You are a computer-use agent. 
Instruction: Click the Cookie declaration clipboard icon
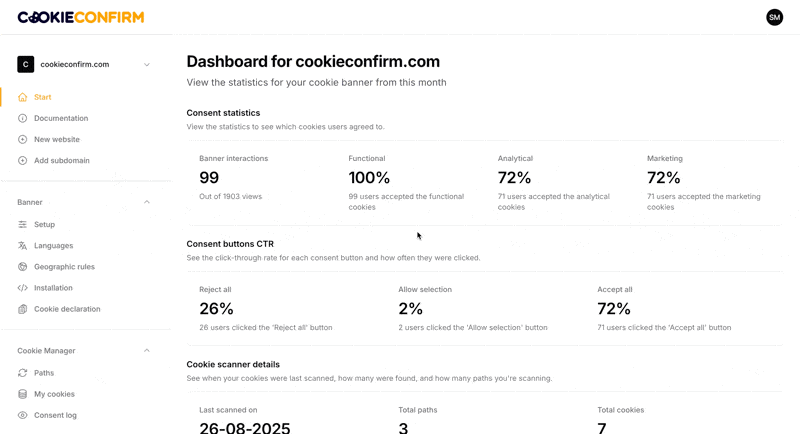pyautogui.click(x=22, y=309)
